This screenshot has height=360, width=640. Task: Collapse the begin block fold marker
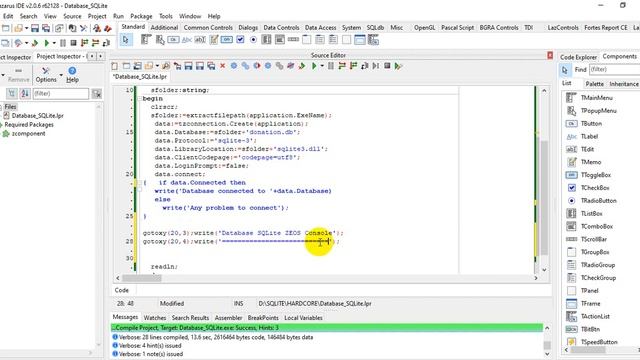(x=140, y=99)
